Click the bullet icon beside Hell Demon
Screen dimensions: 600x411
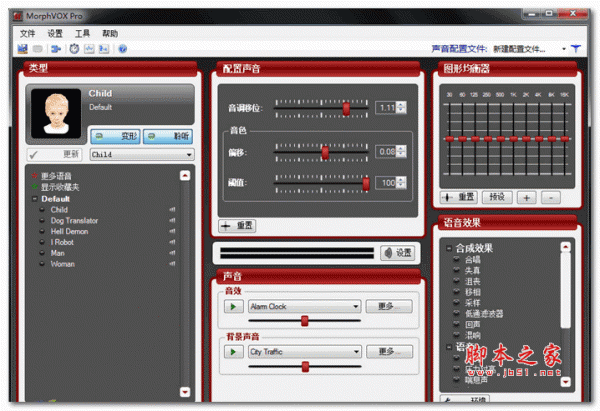(x=42, y=231)
